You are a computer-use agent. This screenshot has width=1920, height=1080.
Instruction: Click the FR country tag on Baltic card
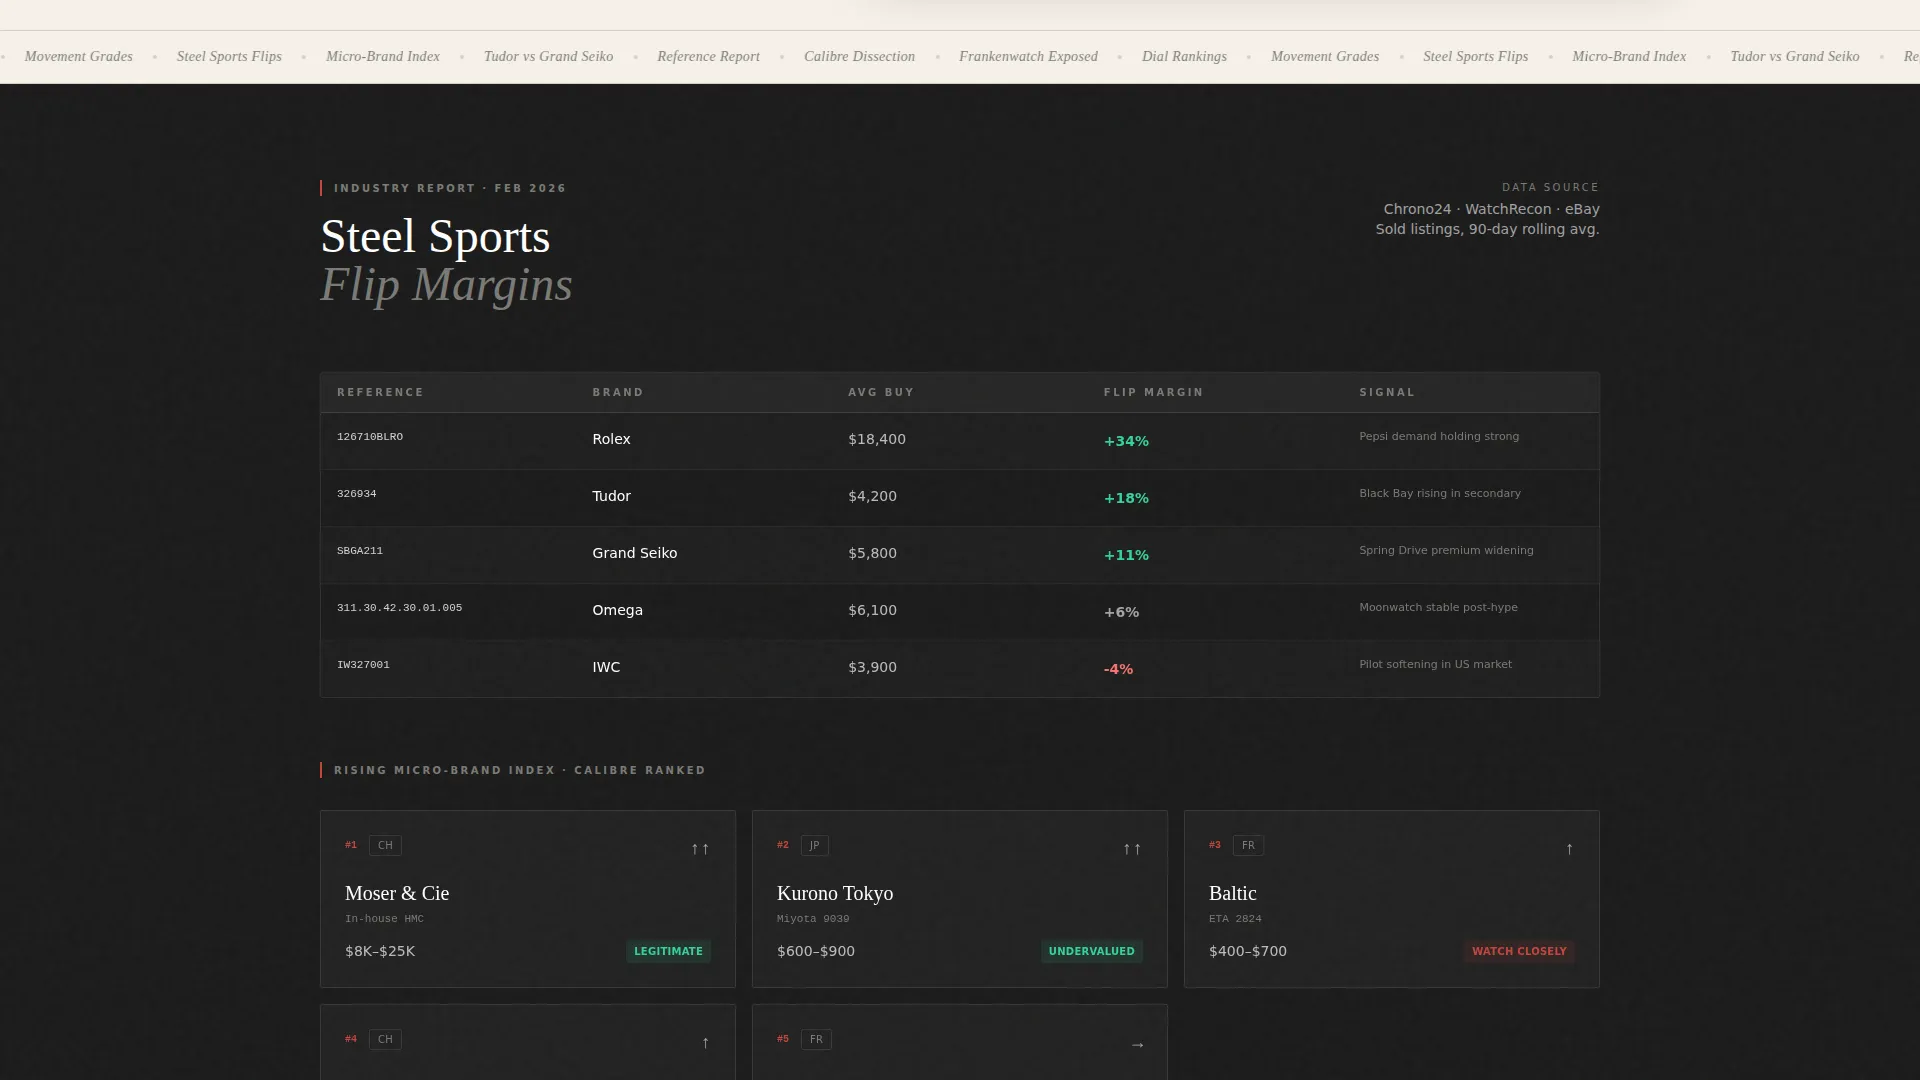pos(1248,845)
